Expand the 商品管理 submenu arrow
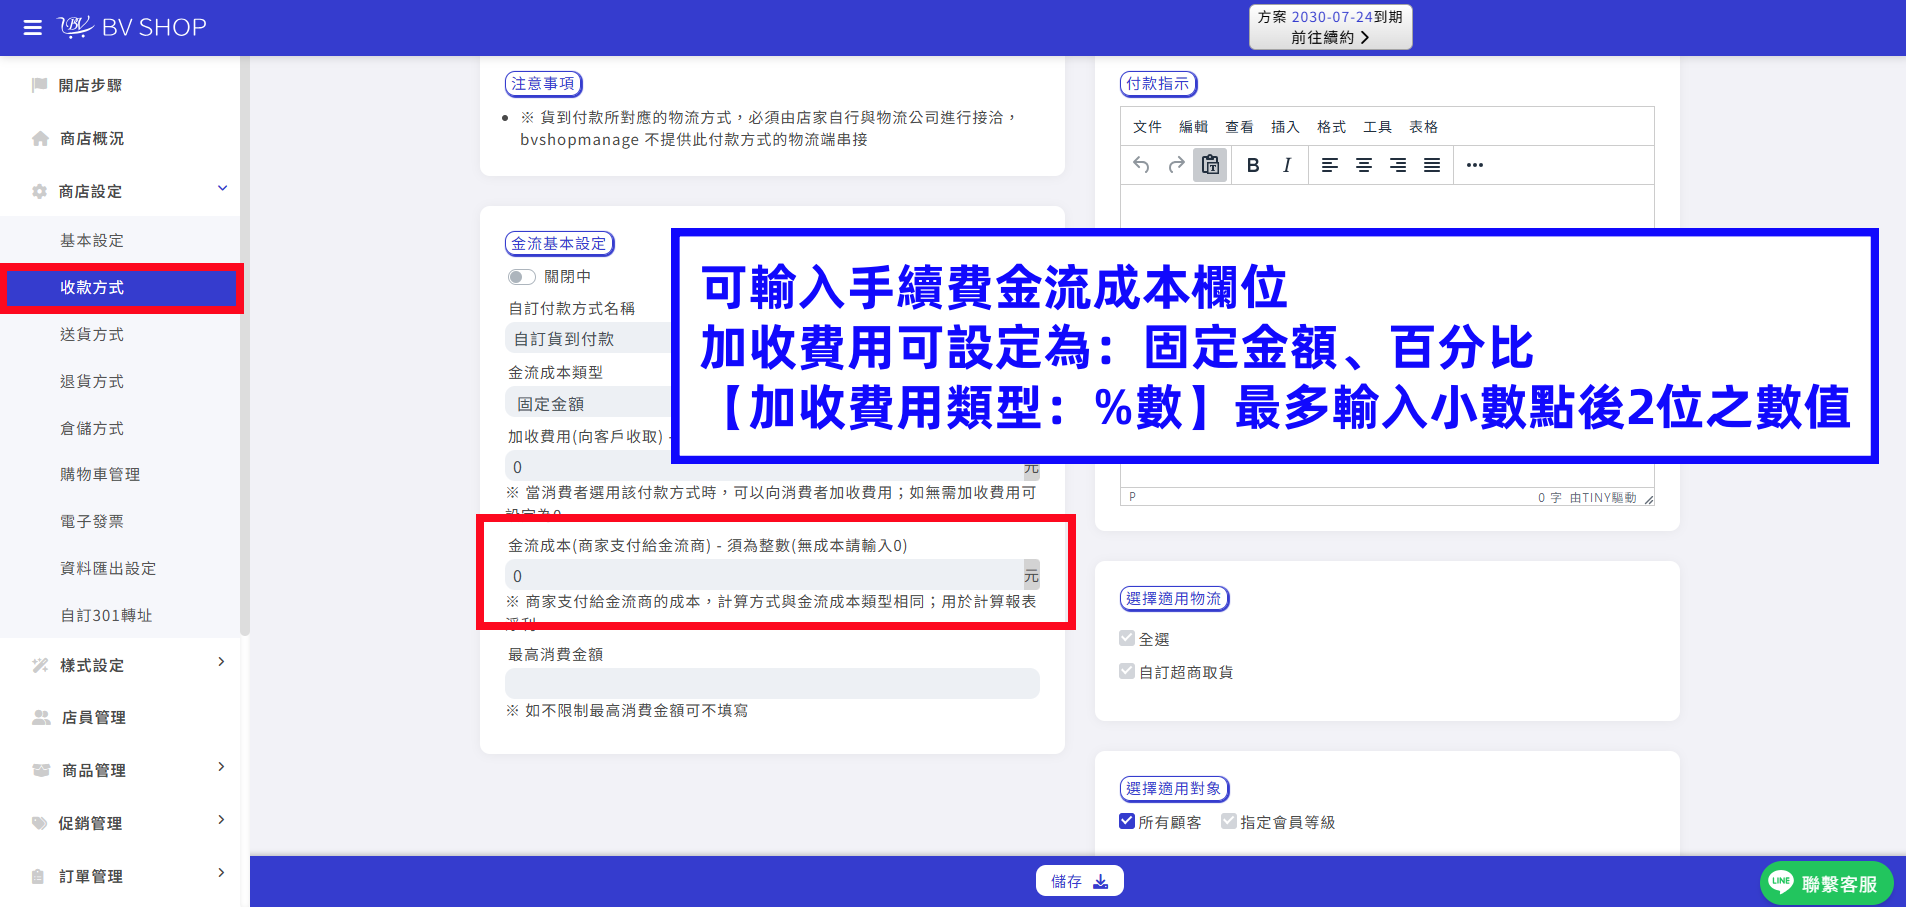Image resolution: width=1906 pixels, height=907 pixels. tap(222, 767)
